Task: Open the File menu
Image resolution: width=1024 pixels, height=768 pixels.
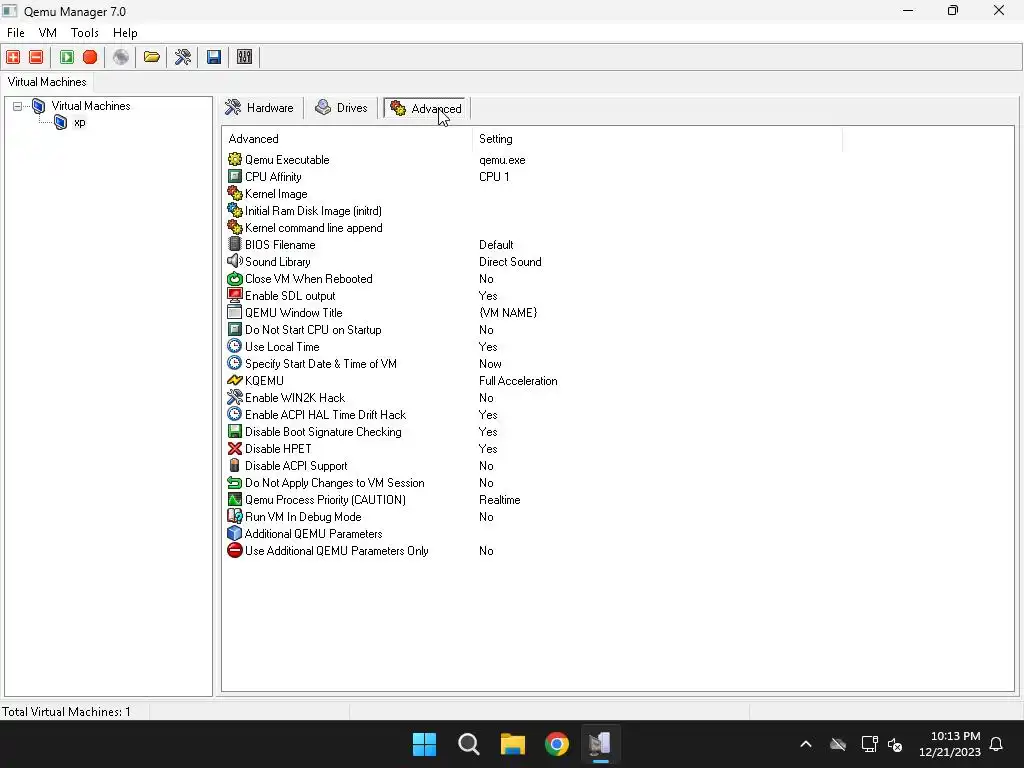Action: 16,33
